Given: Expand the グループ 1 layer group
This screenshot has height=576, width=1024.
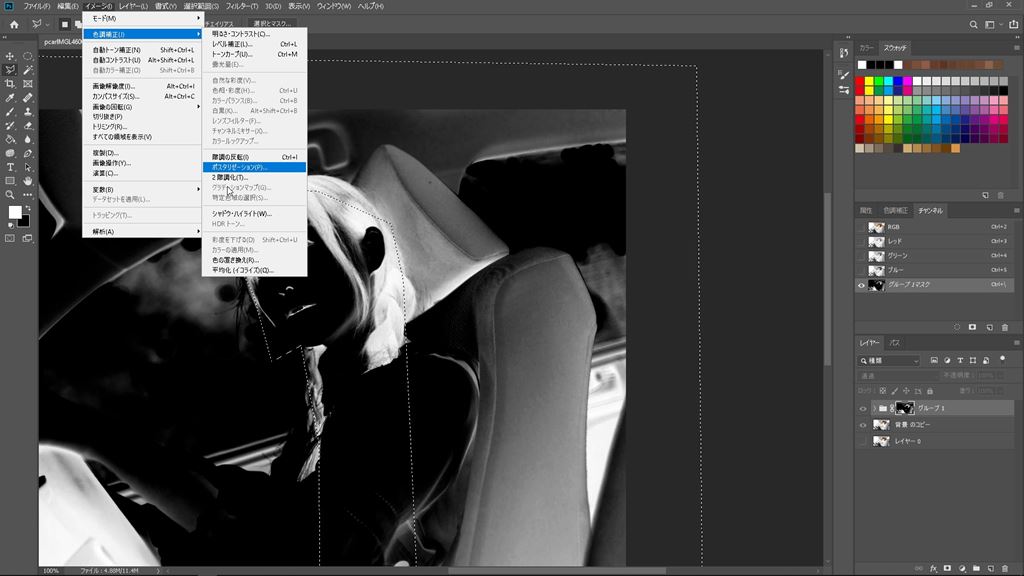Looking at the screenshot, I should (873, 408).
